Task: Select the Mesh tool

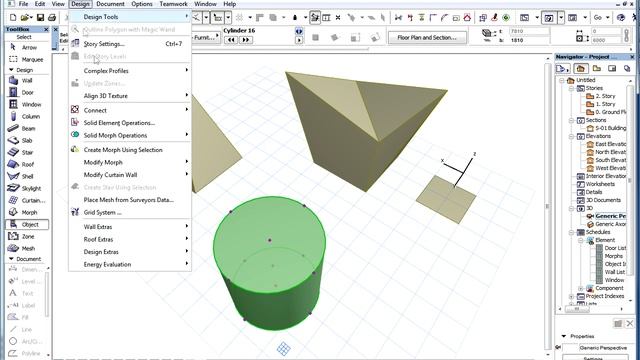Action: click(x=23, y=248)
